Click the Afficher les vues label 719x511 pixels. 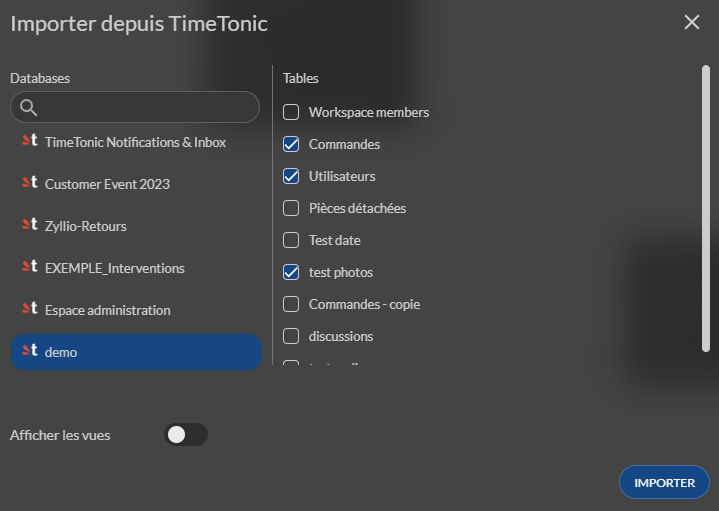tap(60, 435)
